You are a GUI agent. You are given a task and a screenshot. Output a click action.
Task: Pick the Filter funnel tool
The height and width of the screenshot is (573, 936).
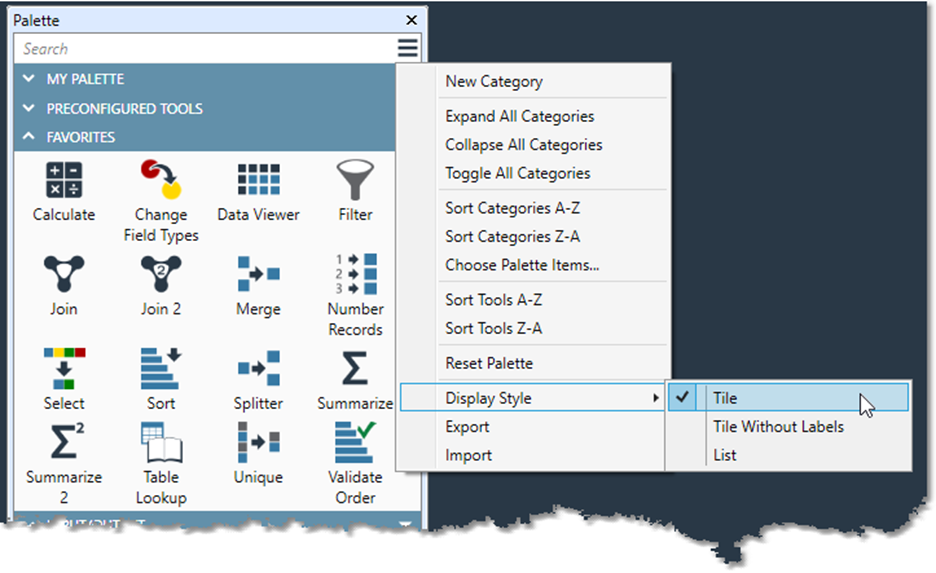[355, 181]
